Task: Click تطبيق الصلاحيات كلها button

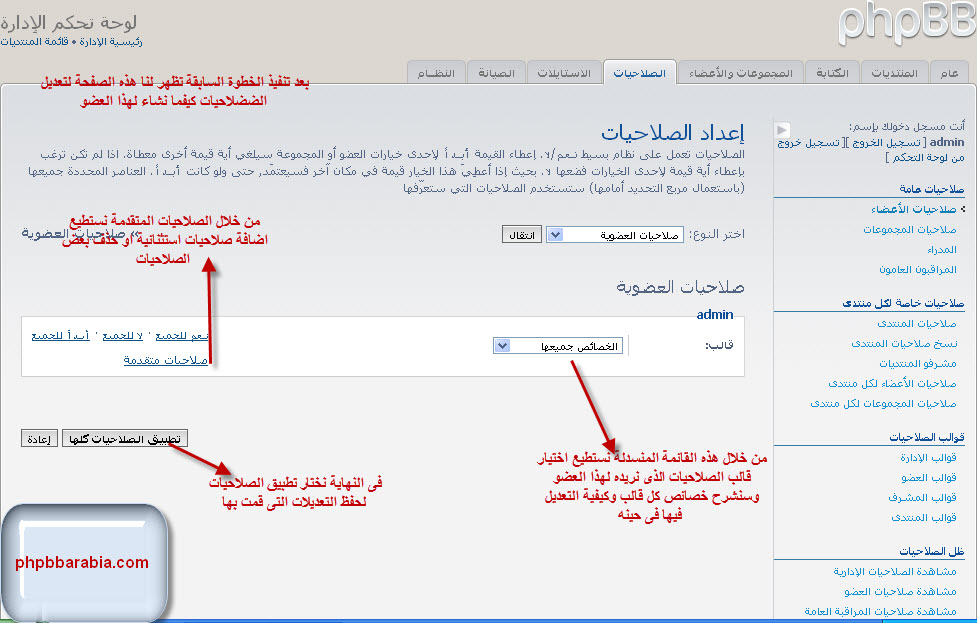Action: tap(125, 439)
